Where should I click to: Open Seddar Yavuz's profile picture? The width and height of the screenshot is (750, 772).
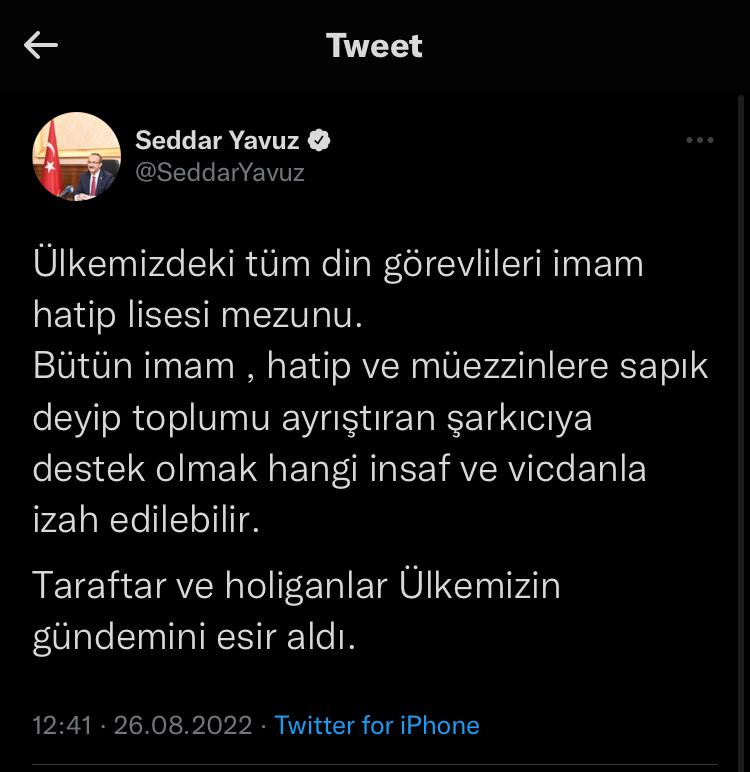tap(77, 156)
